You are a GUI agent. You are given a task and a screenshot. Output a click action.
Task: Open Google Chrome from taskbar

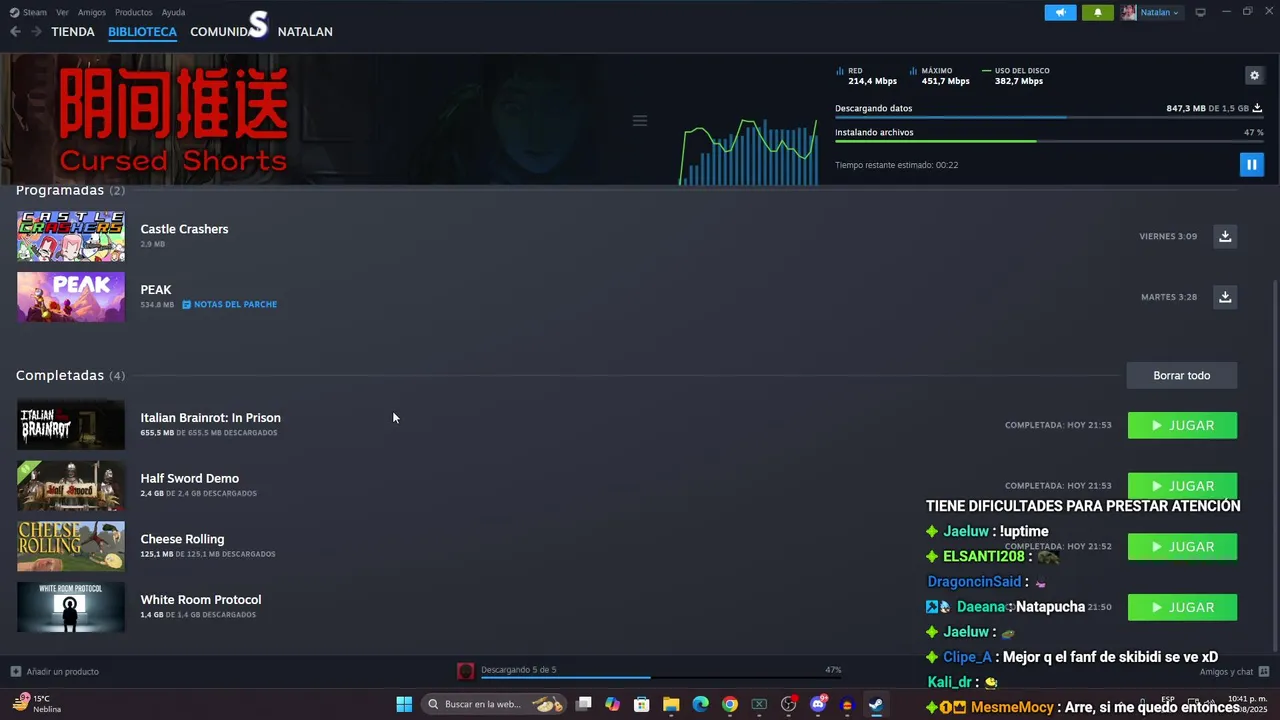pyautogui.click(x=730, y=704)
